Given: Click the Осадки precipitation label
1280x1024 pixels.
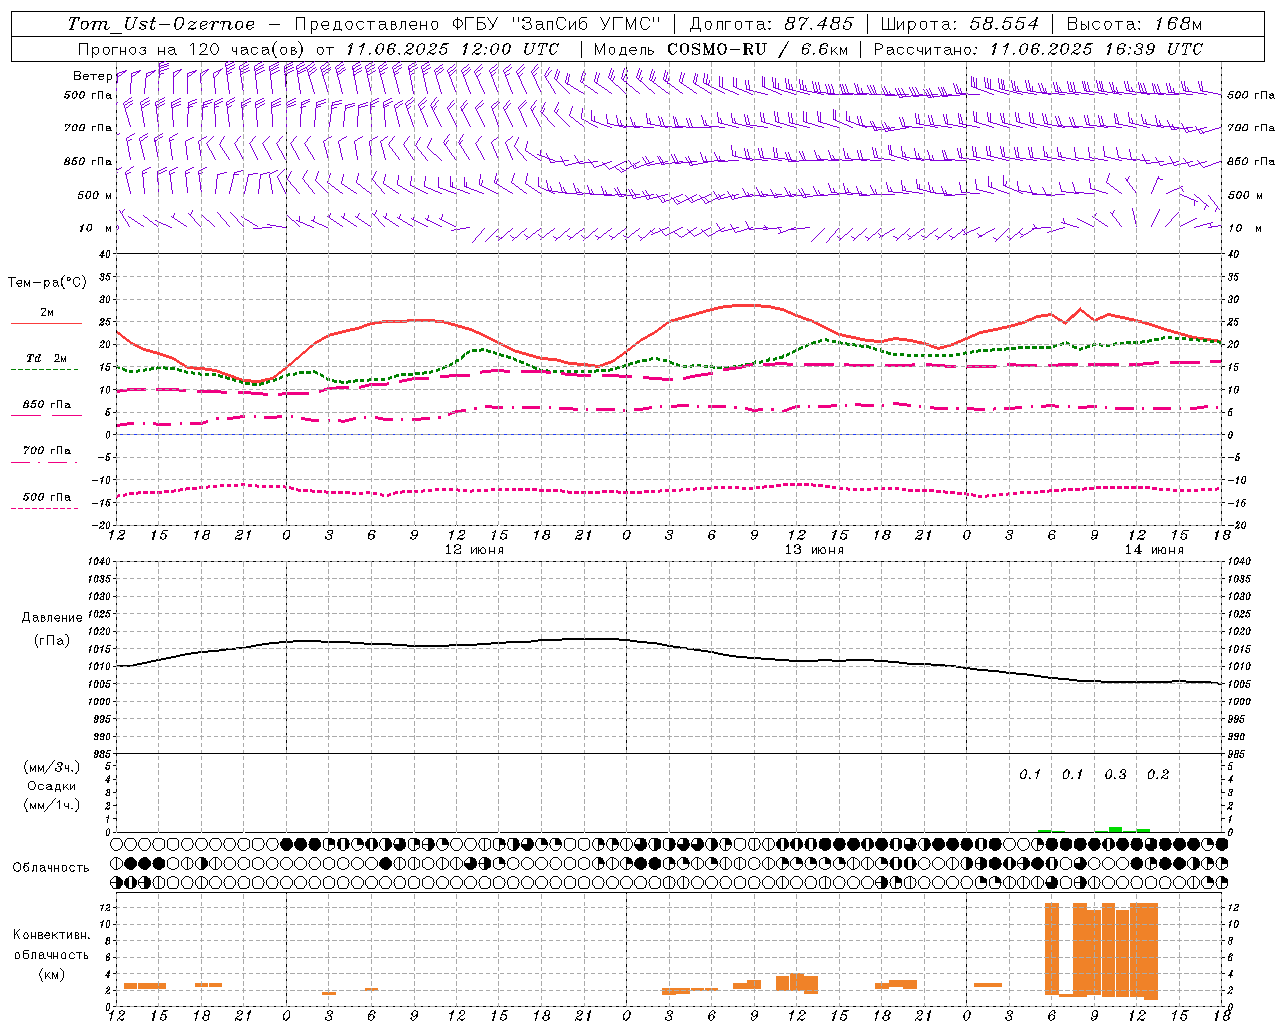Looking at the screenshot, I should point(52,786).
